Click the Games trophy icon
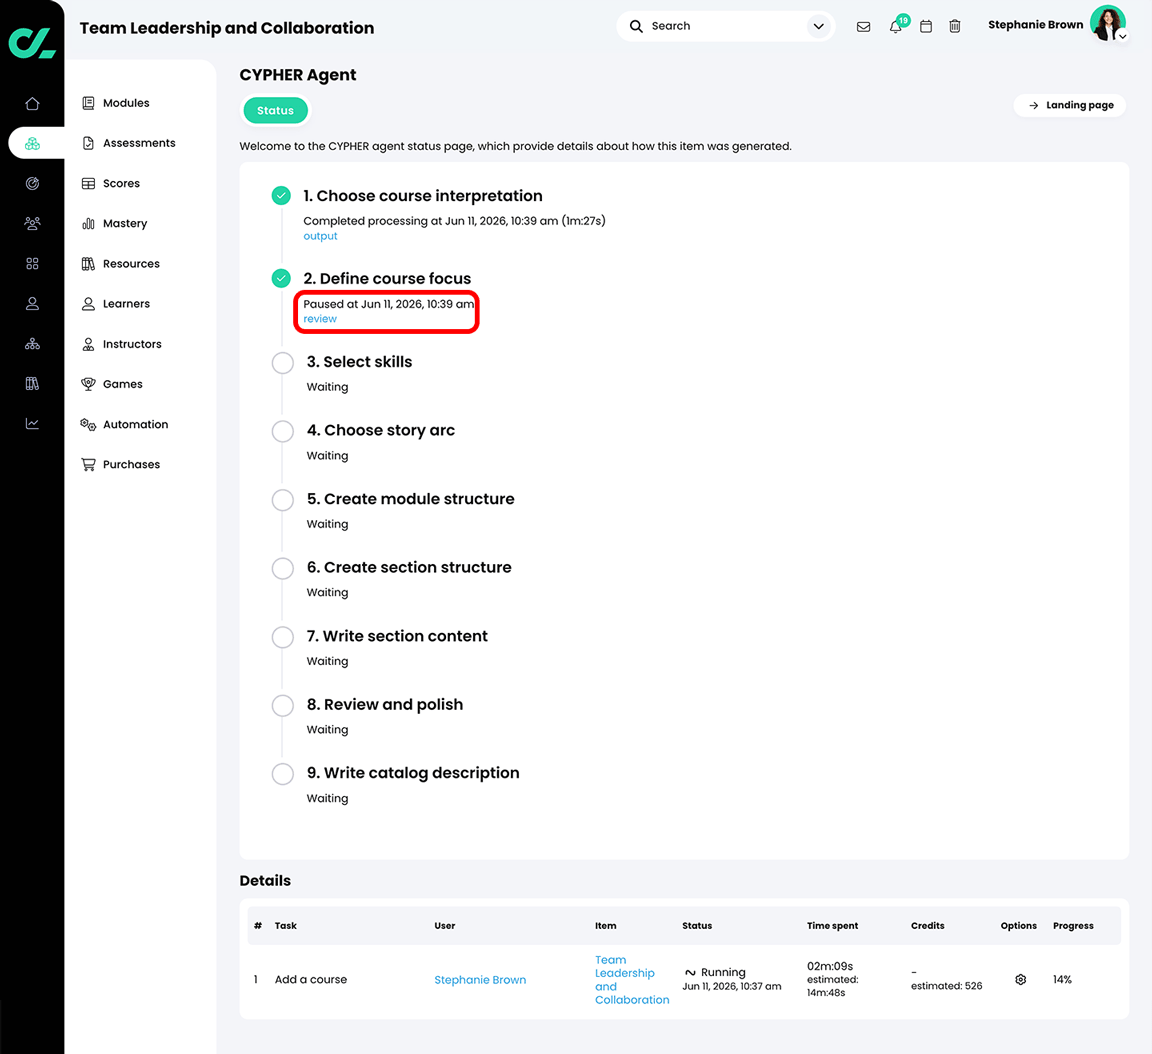The height and width of the screenshot is (1054, 1152). pos(88,384)
